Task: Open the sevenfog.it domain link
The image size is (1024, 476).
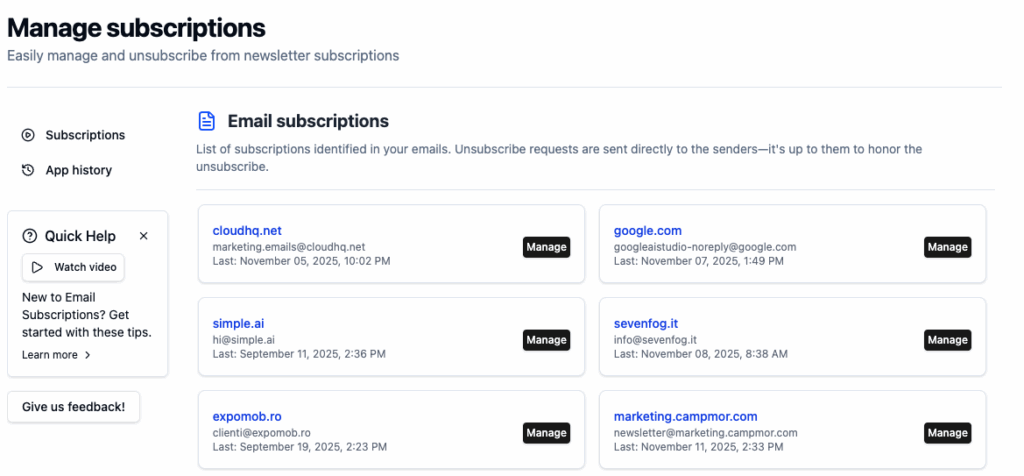Action: click(x=646, y=324)
